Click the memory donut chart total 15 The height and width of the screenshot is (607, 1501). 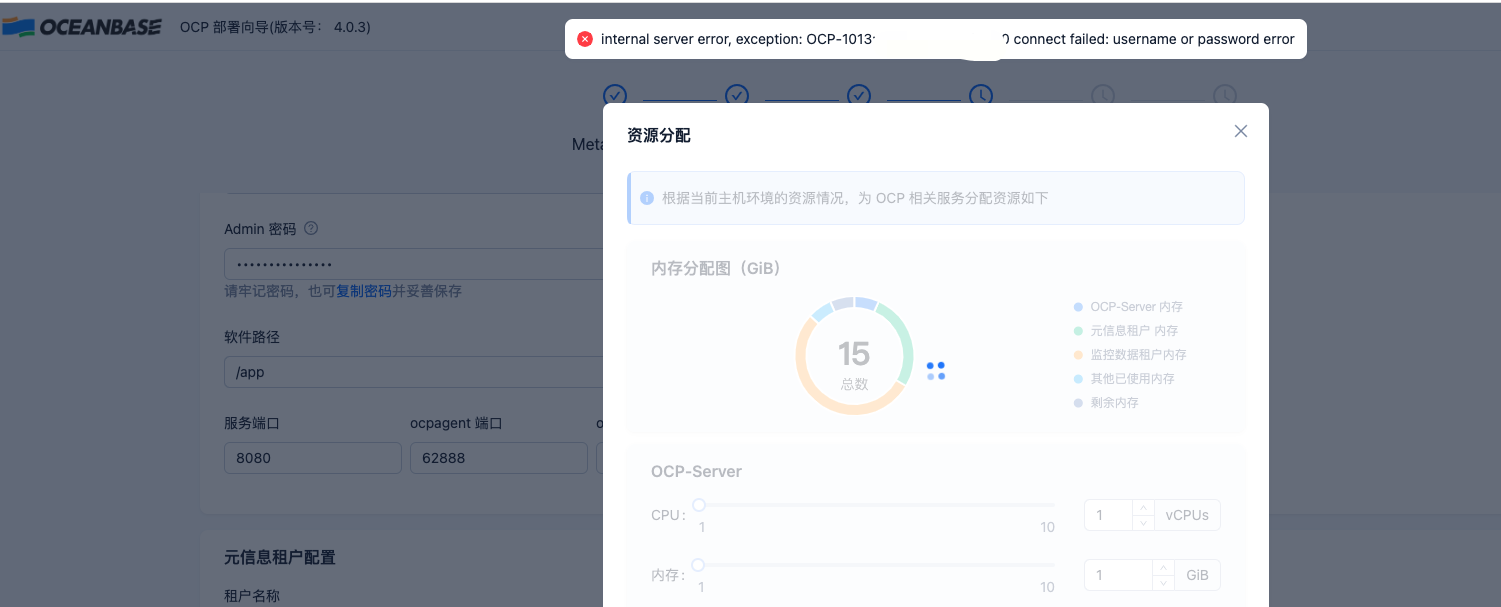[854, 354]
